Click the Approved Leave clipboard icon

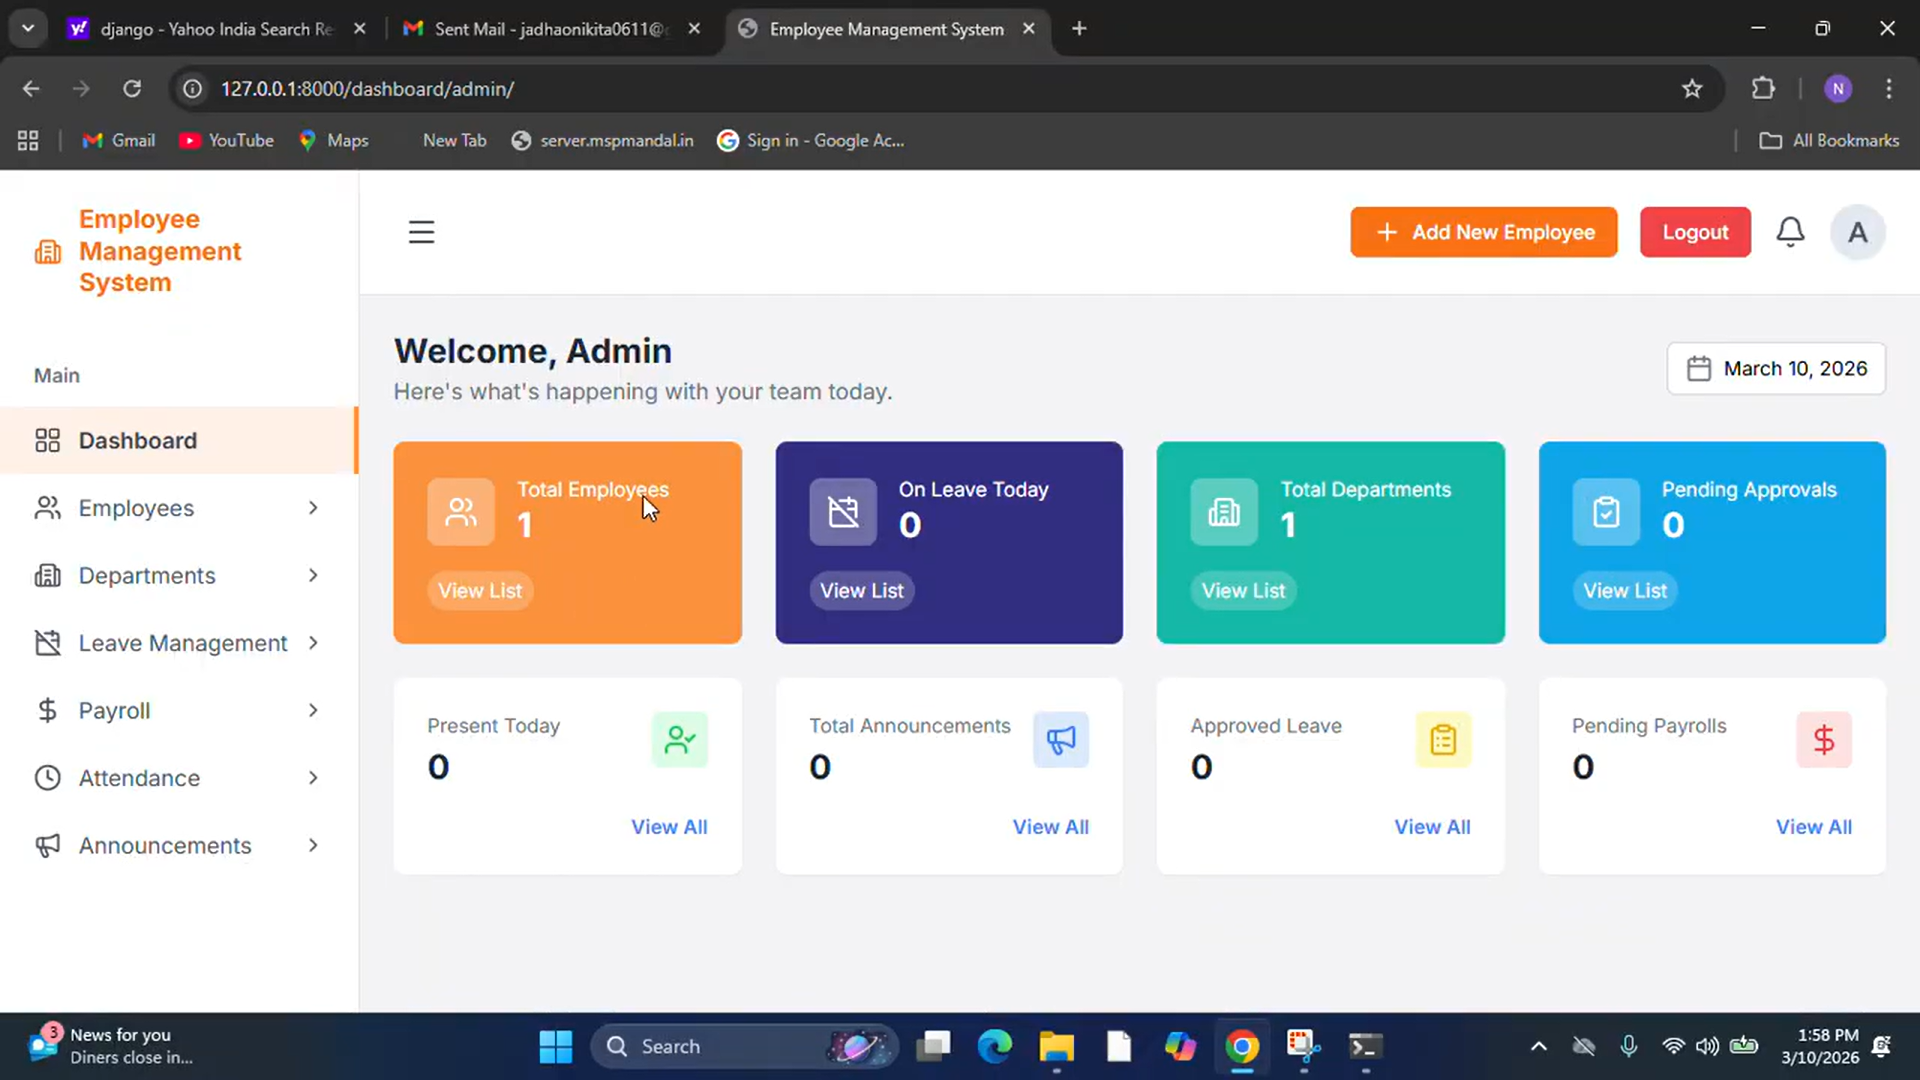1443,740
